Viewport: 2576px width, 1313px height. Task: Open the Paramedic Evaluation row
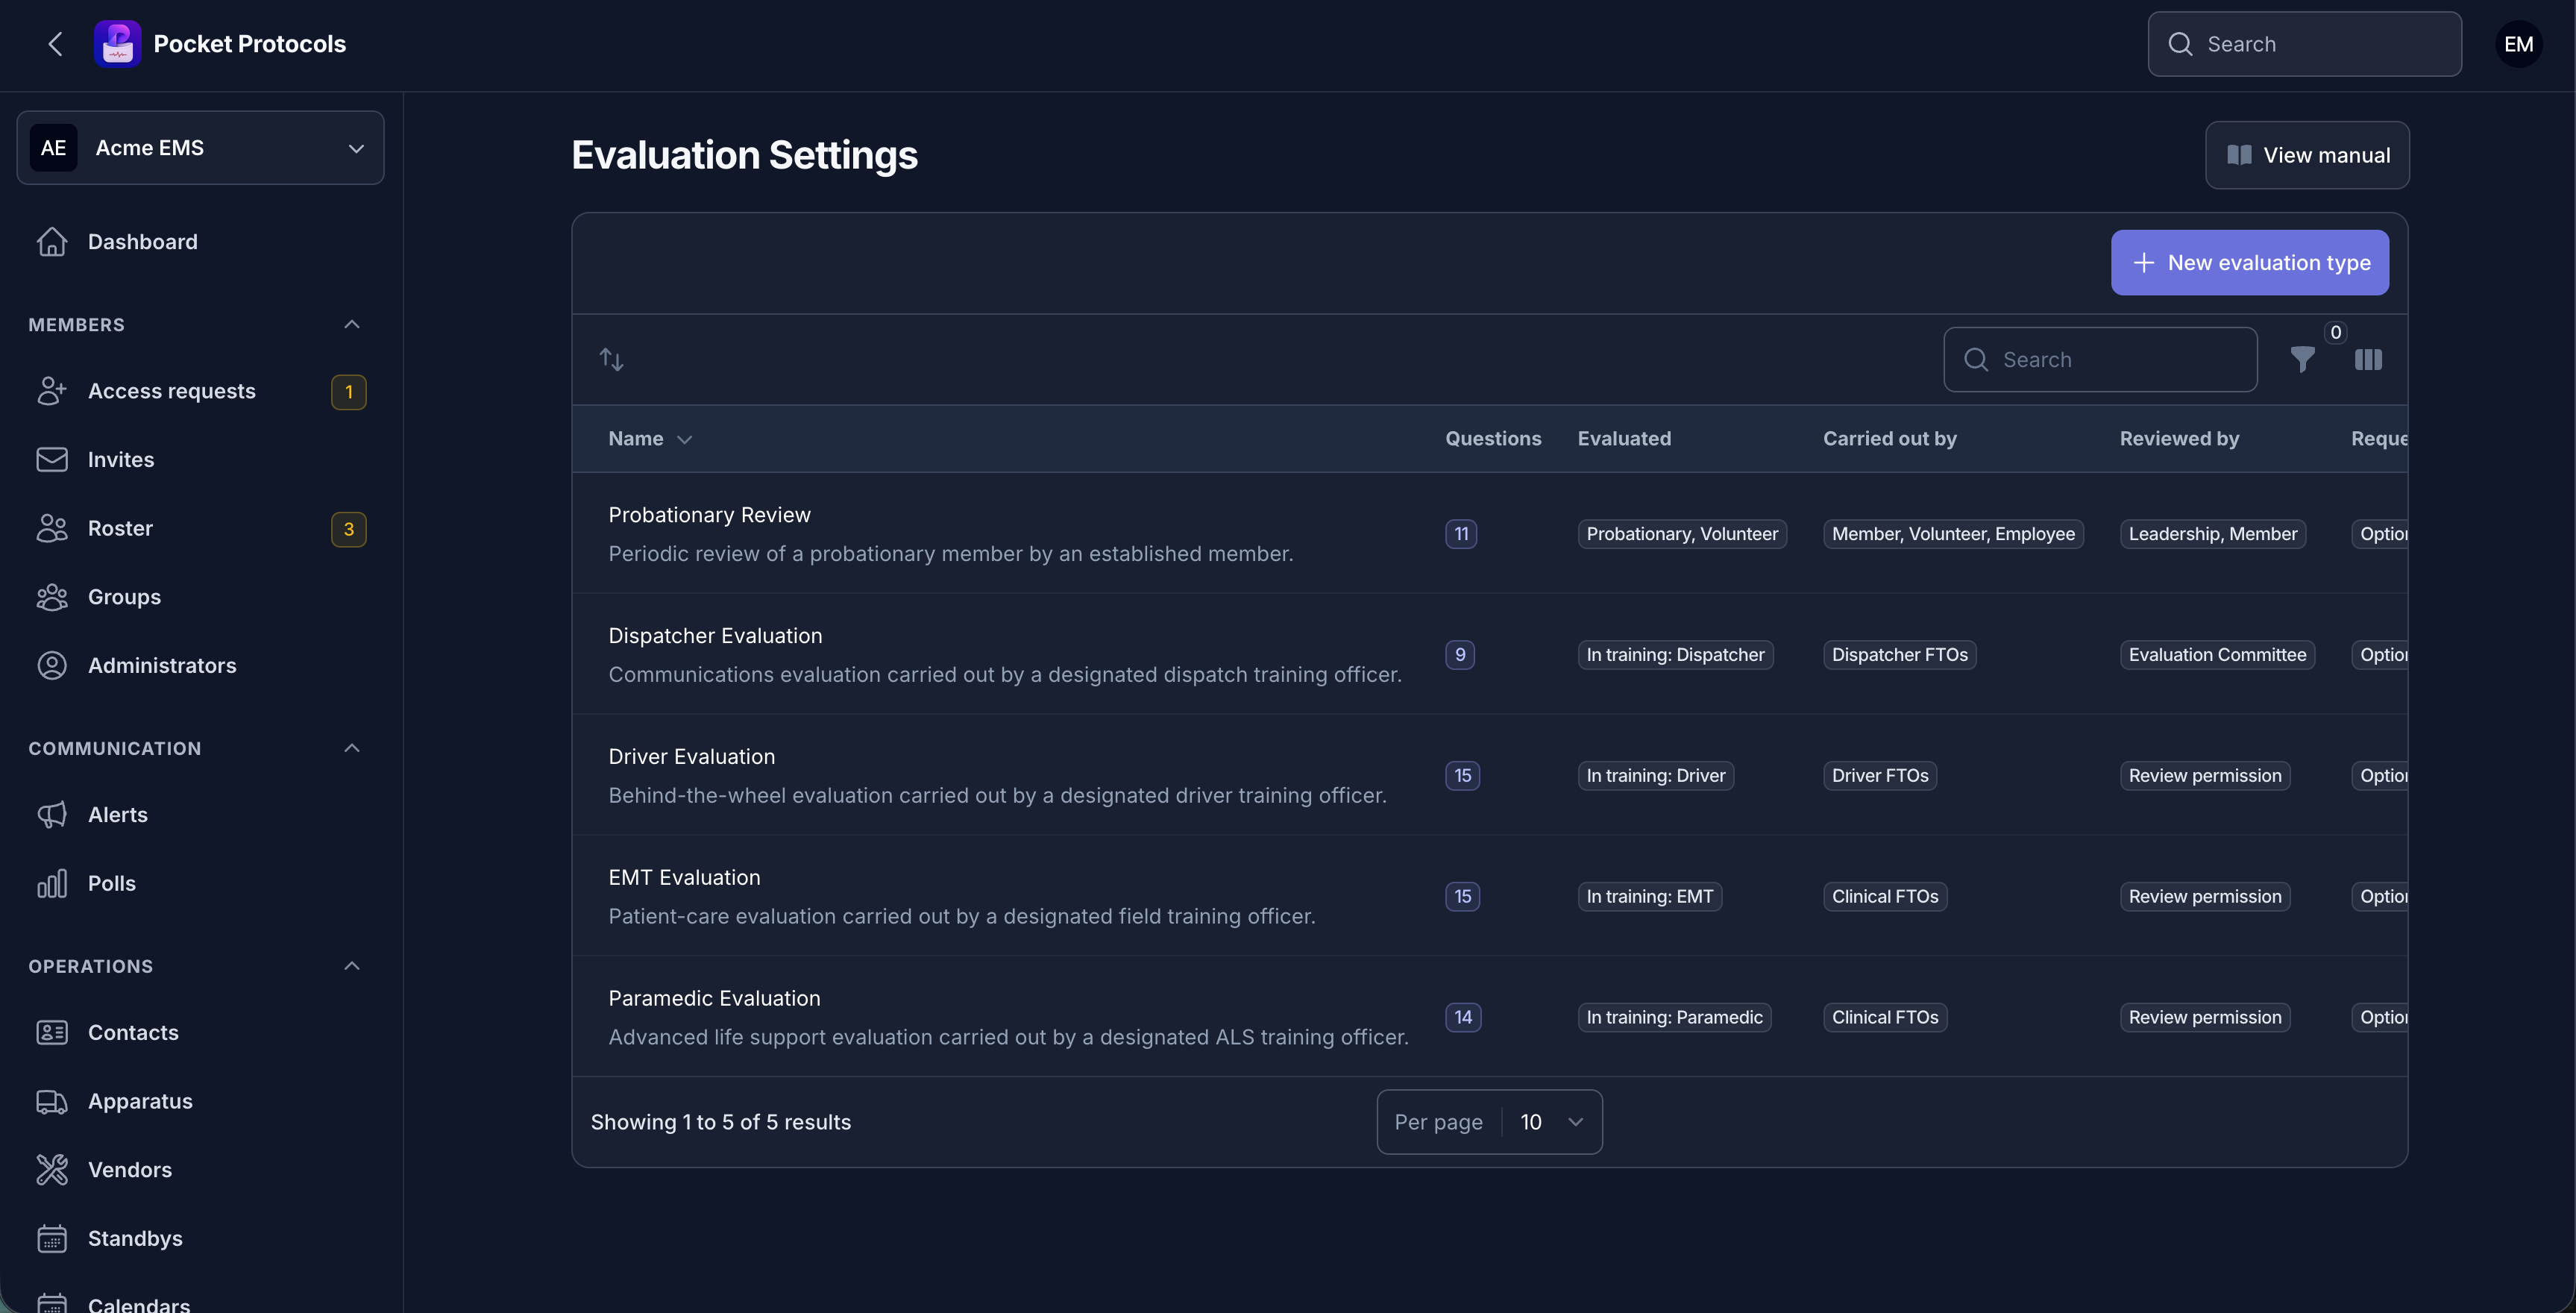click(x=1489, y=1017)
